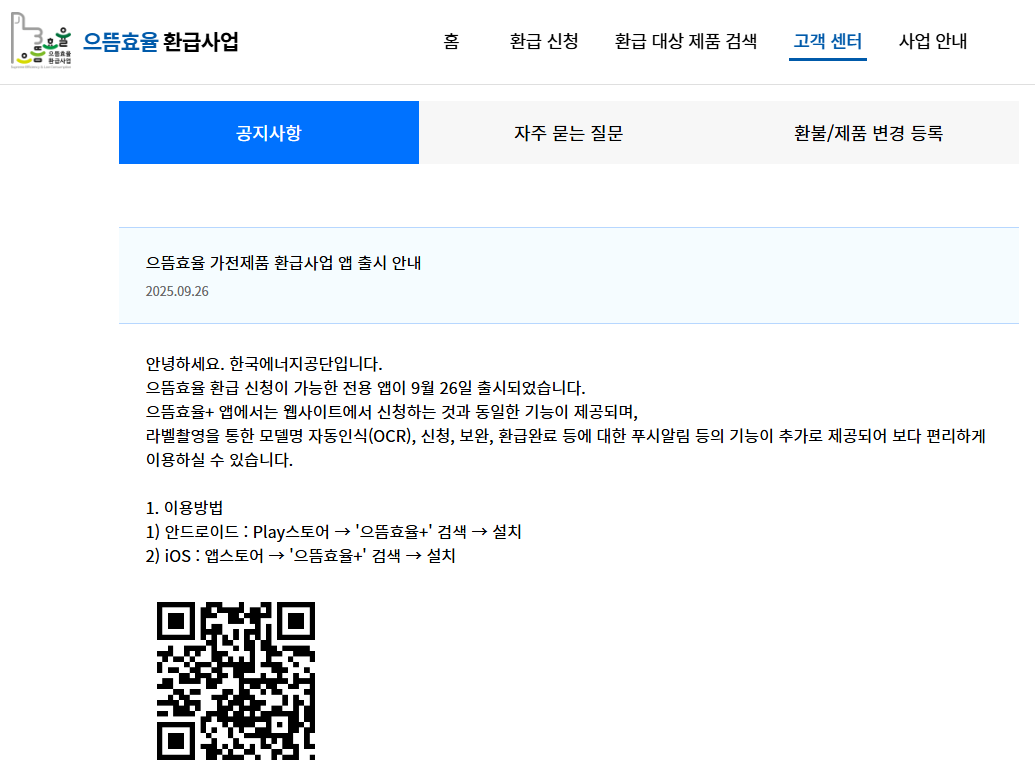The height and width of the screenshot is (771, 1035).
Task: Click the line mentioning 모델명 자동인식(OCR)
Action: (565, 436)
